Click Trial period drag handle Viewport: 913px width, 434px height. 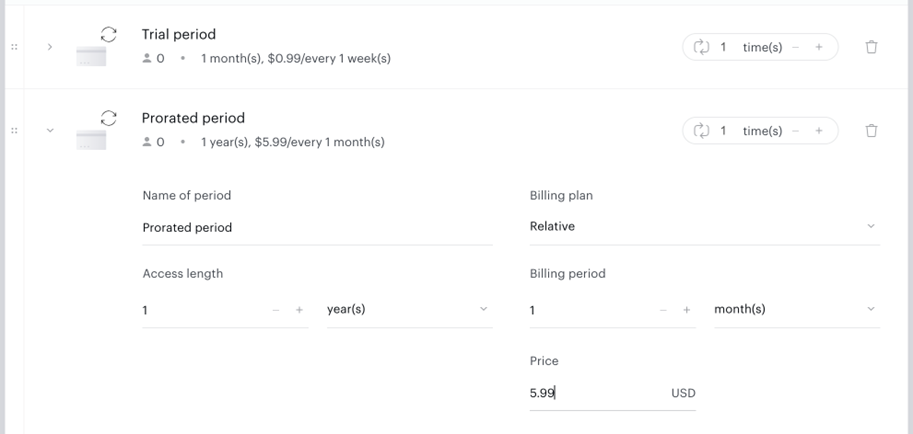pyautogui.click(x=14, y=47)
